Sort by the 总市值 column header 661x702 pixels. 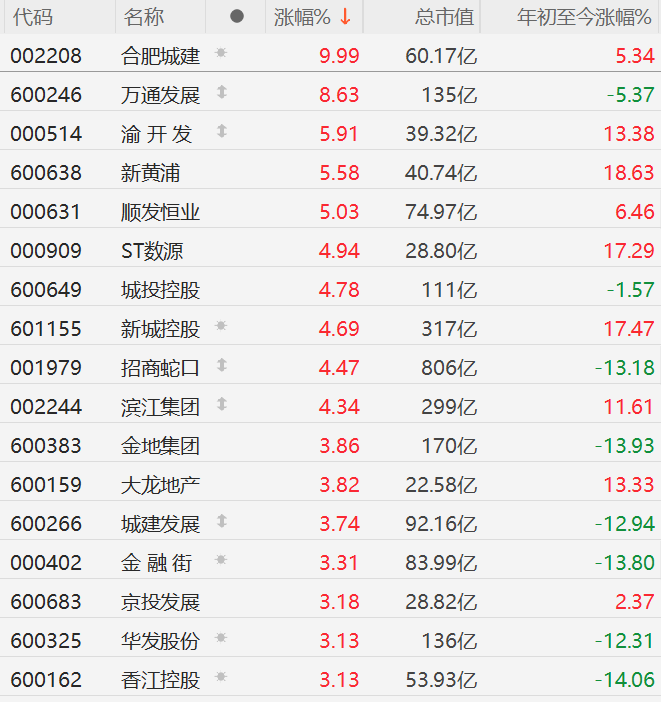445,17
